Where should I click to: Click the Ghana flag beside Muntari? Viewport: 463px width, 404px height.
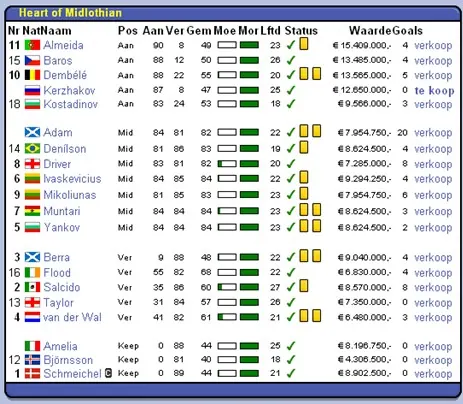tap(32, 211)
